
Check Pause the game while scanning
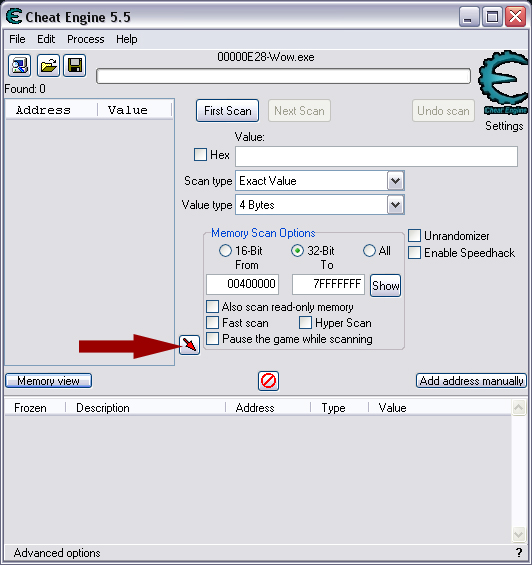coord(212,339)
